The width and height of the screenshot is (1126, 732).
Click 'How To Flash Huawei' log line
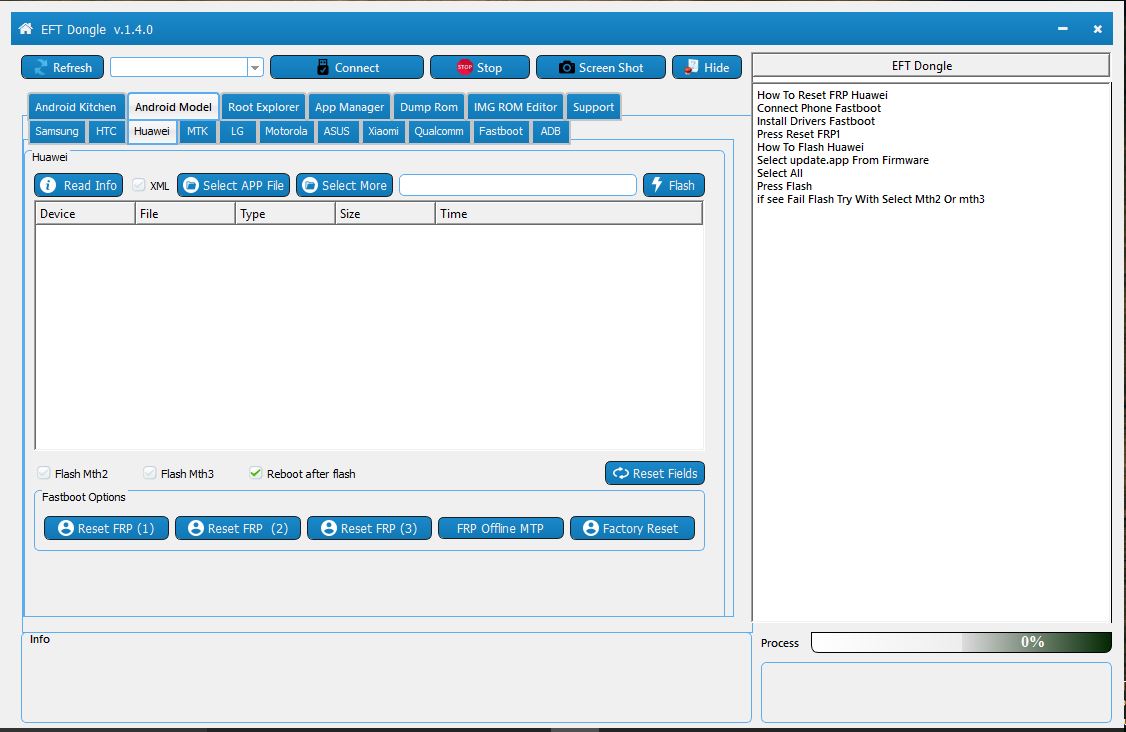[x=810, y=147]
